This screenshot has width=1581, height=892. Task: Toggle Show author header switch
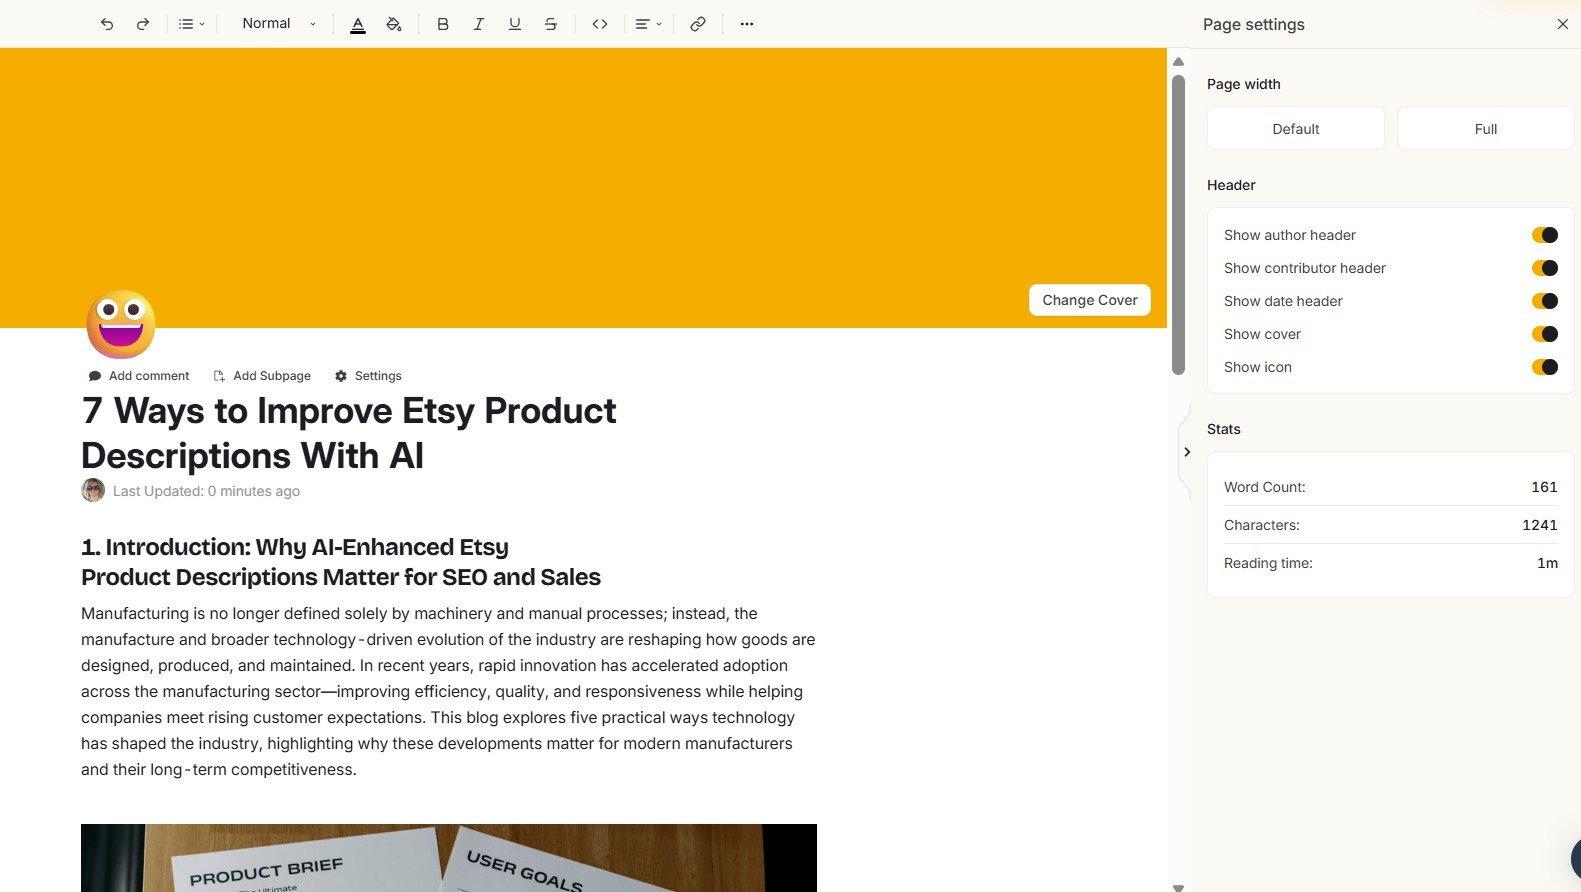(1545, 235)
